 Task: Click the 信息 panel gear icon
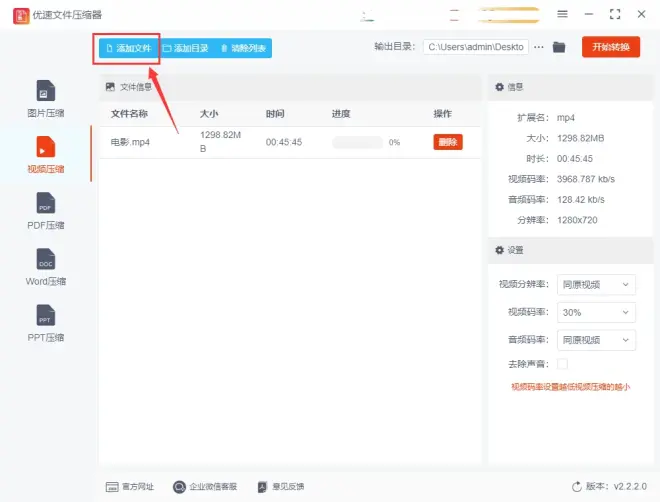click(499, 87)
